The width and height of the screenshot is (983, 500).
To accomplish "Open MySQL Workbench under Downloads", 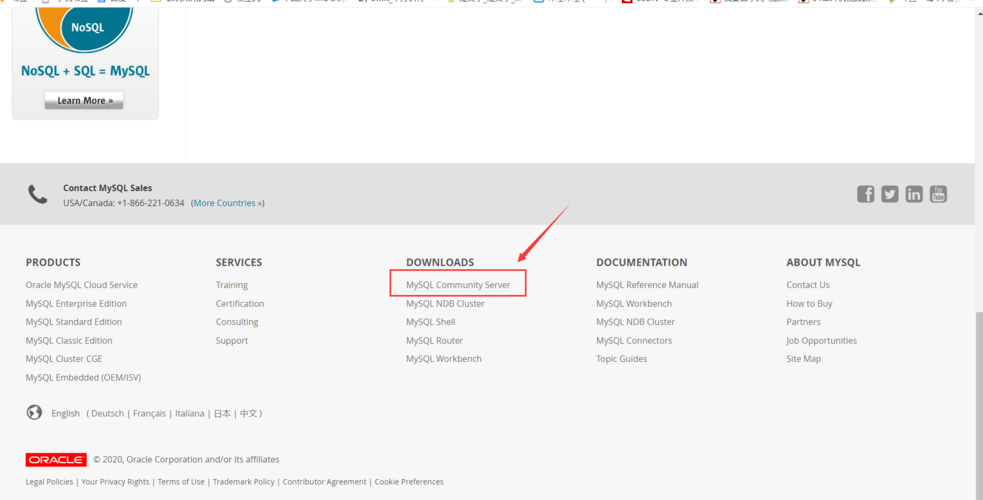I will point(444,359).
